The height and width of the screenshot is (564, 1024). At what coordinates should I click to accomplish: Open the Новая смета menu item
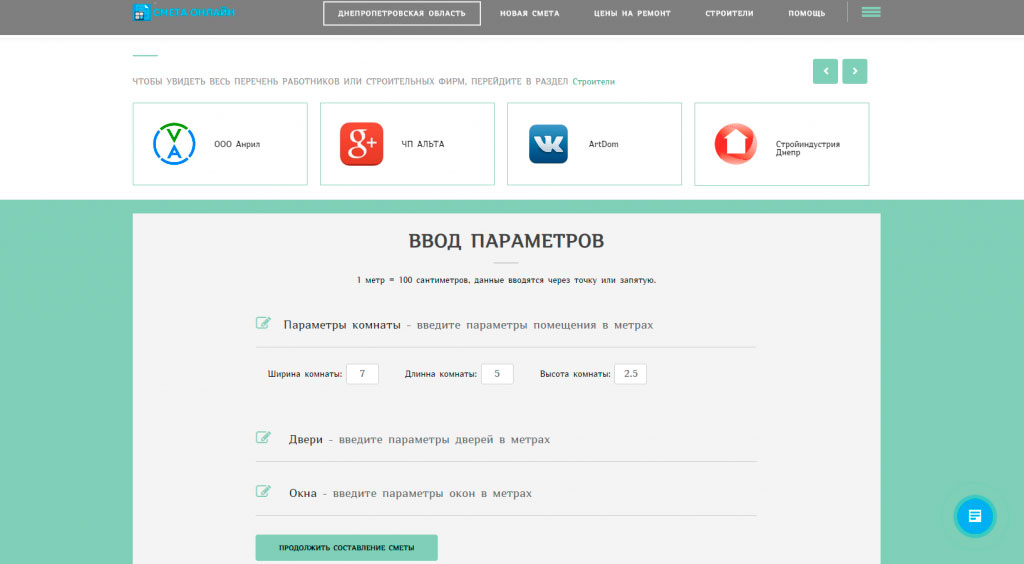coord(529,14)
